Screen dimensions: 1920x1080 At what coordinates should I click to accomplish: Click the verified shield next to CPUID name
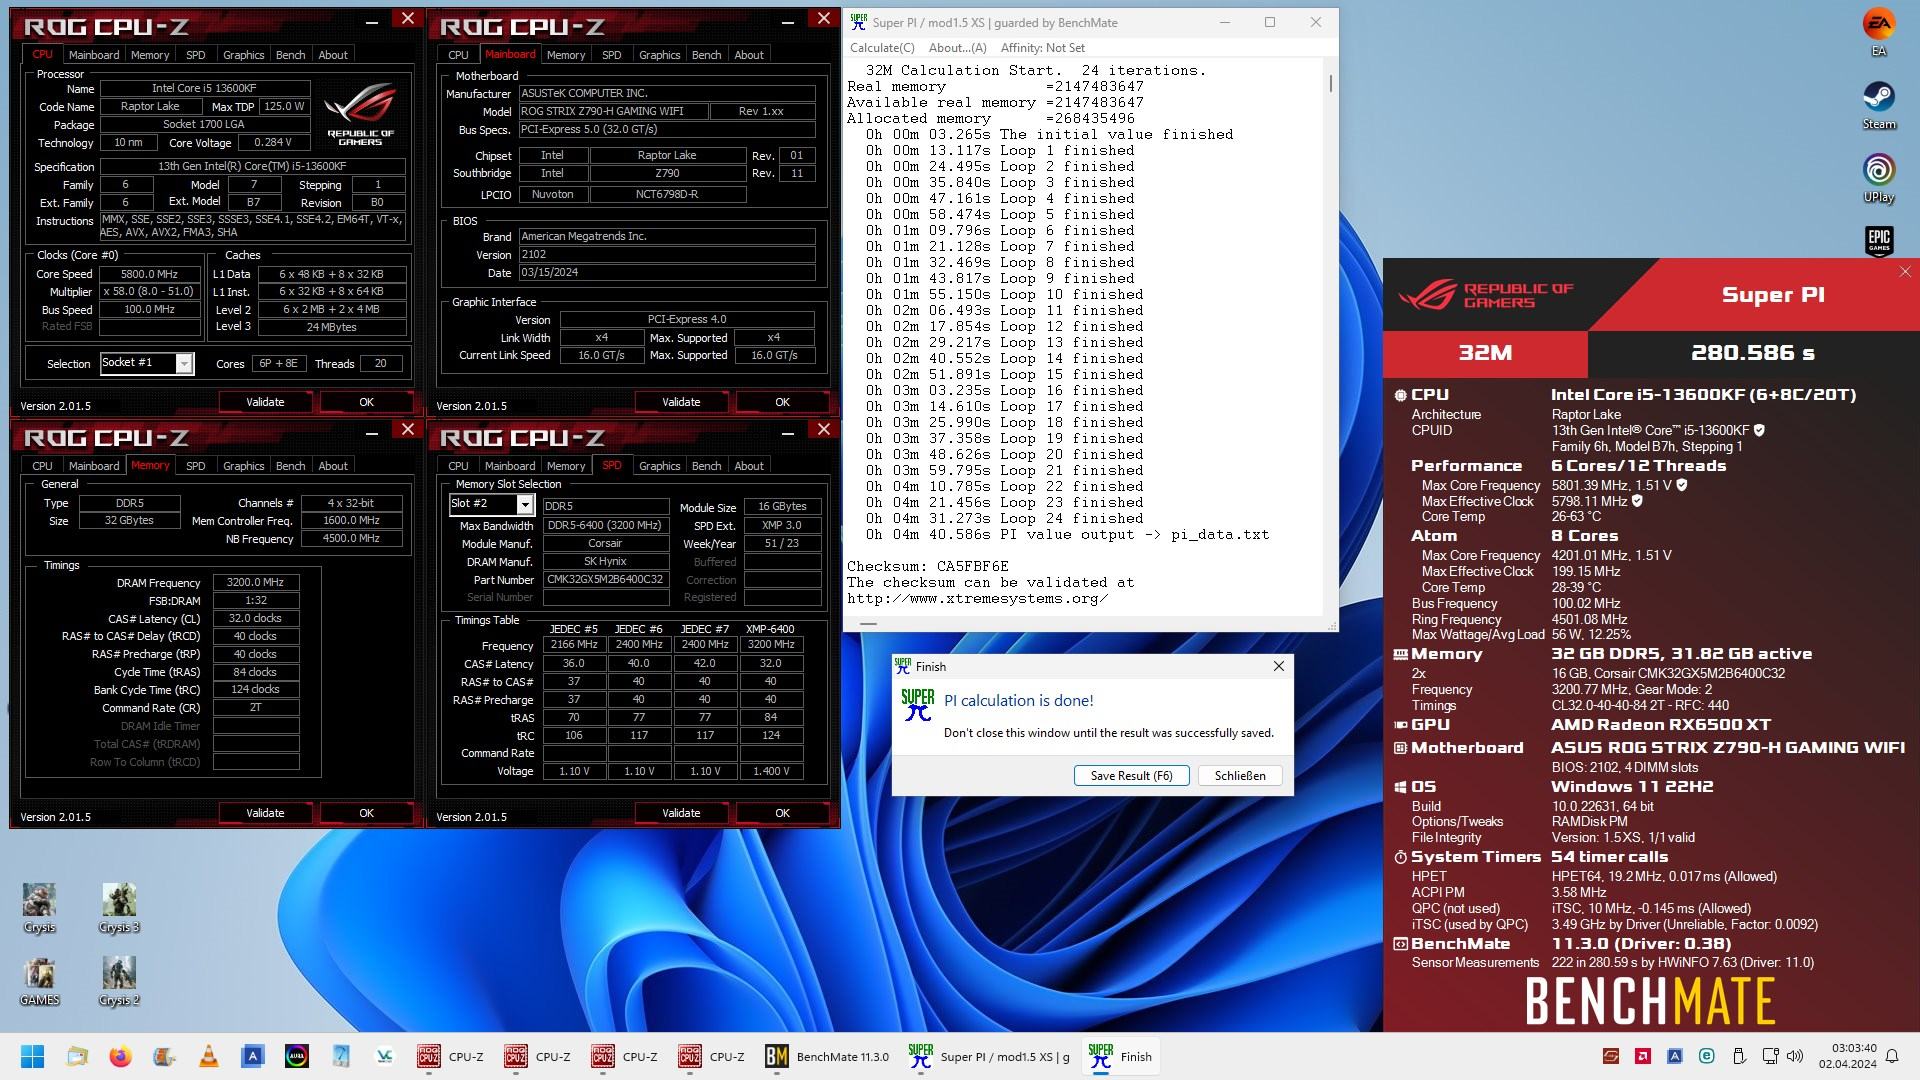click(x=1759, y=431)
